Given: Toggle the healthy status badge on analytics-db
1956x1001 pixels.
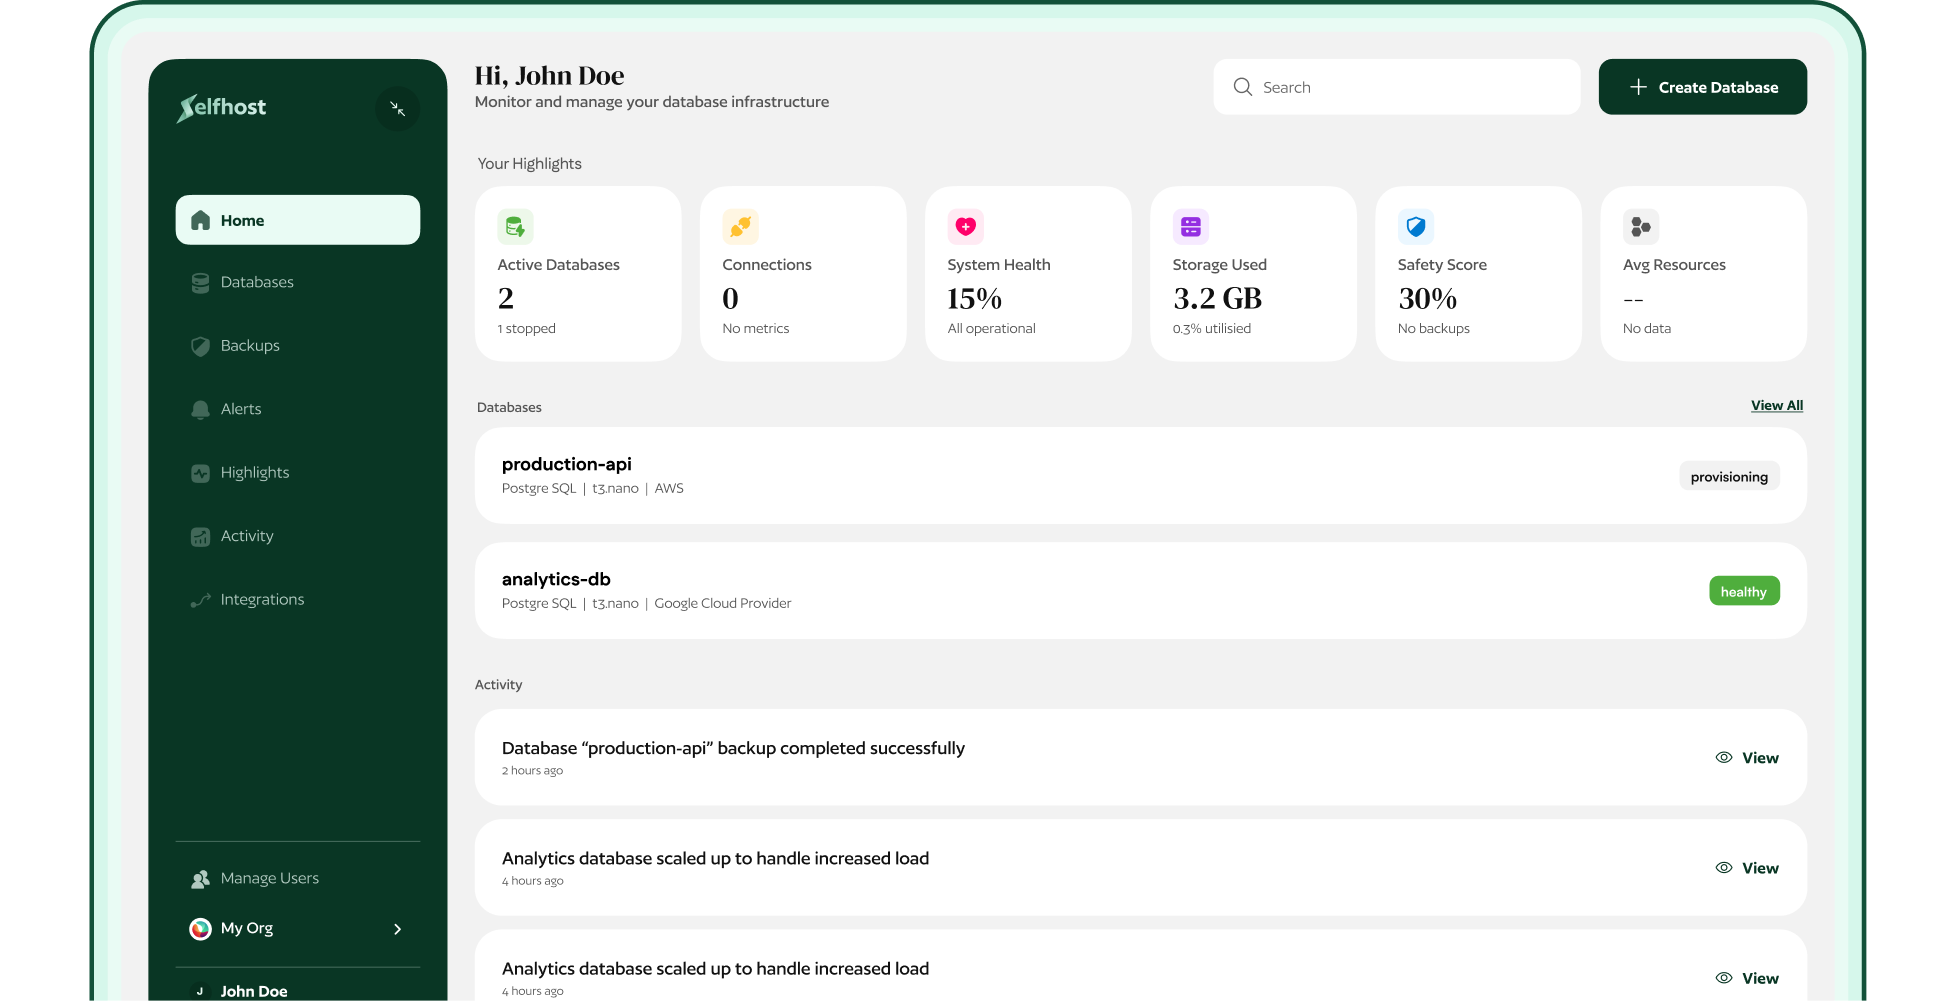Looking at the screenshot, I should (1744, 591).
